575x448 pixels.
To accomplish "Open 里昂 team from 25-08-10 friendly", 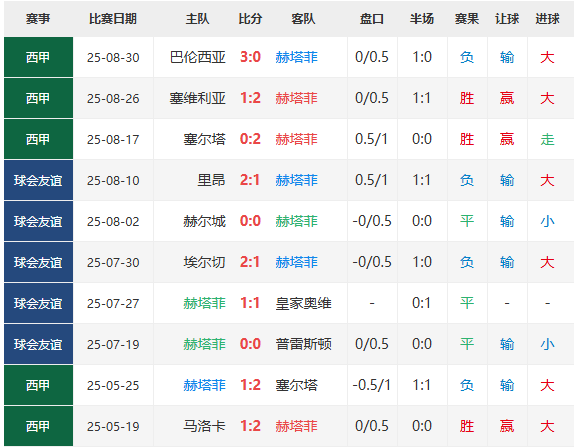I will pyautogui.click(x=211, y=180).
